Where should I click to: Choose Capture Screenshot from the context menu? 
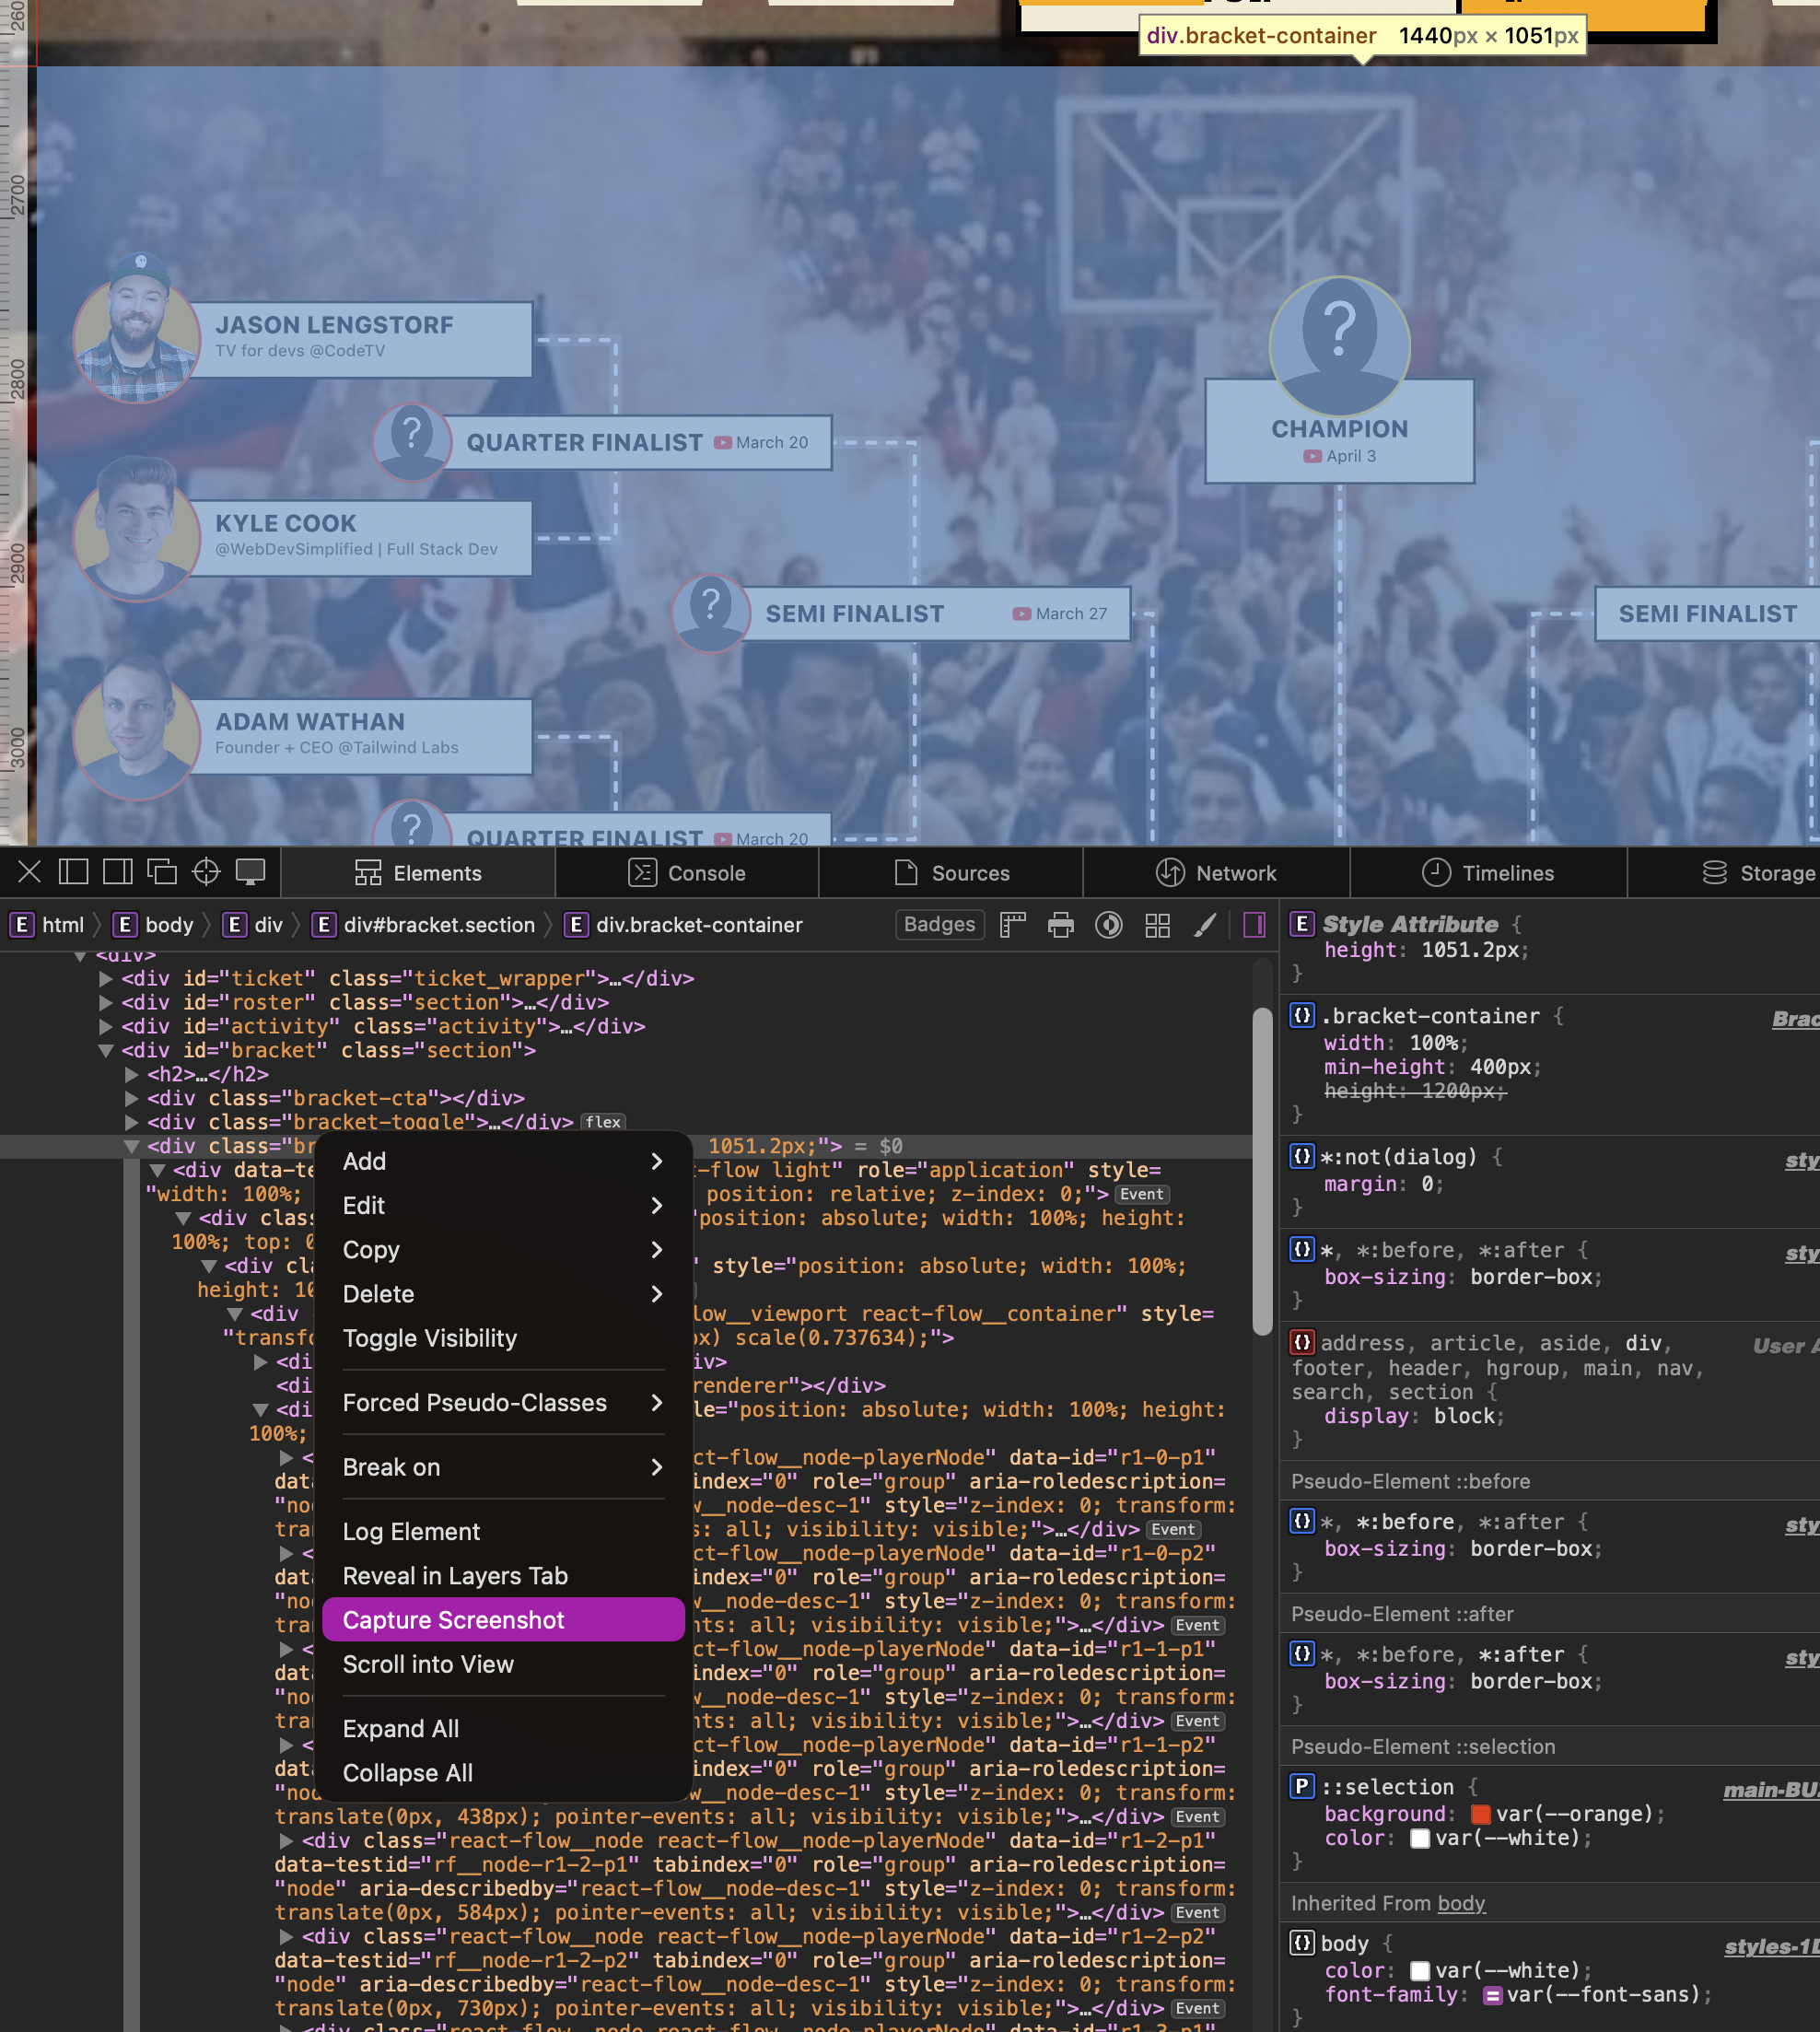coord(453,1620)
